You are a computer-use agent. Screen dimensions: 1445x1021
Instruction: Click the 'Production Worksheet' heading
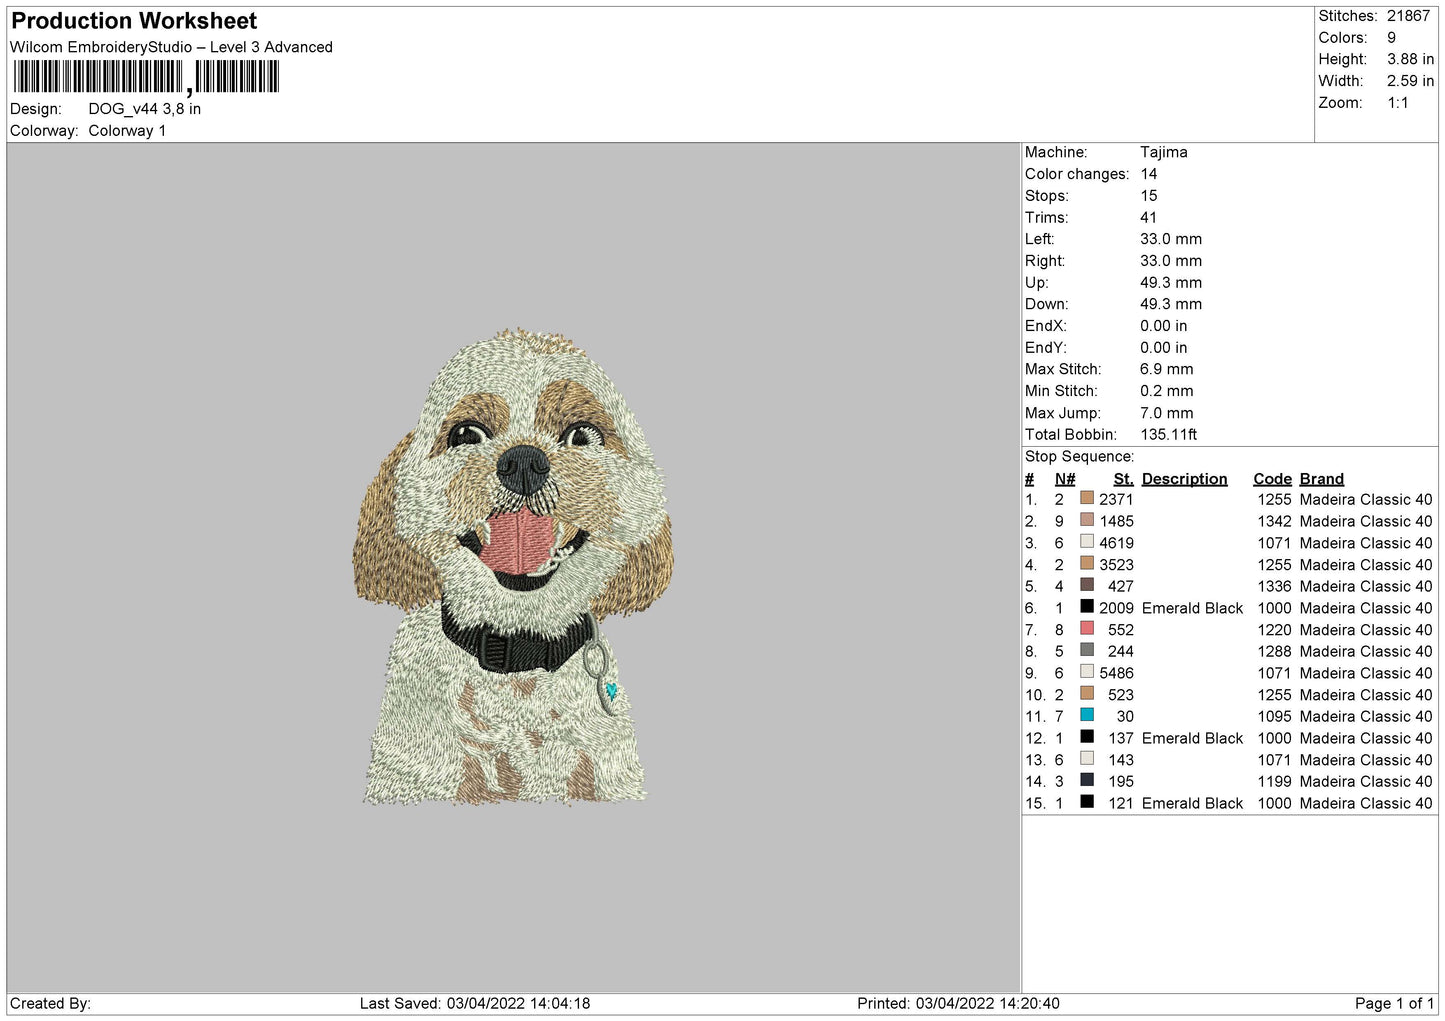pos(134,21)
